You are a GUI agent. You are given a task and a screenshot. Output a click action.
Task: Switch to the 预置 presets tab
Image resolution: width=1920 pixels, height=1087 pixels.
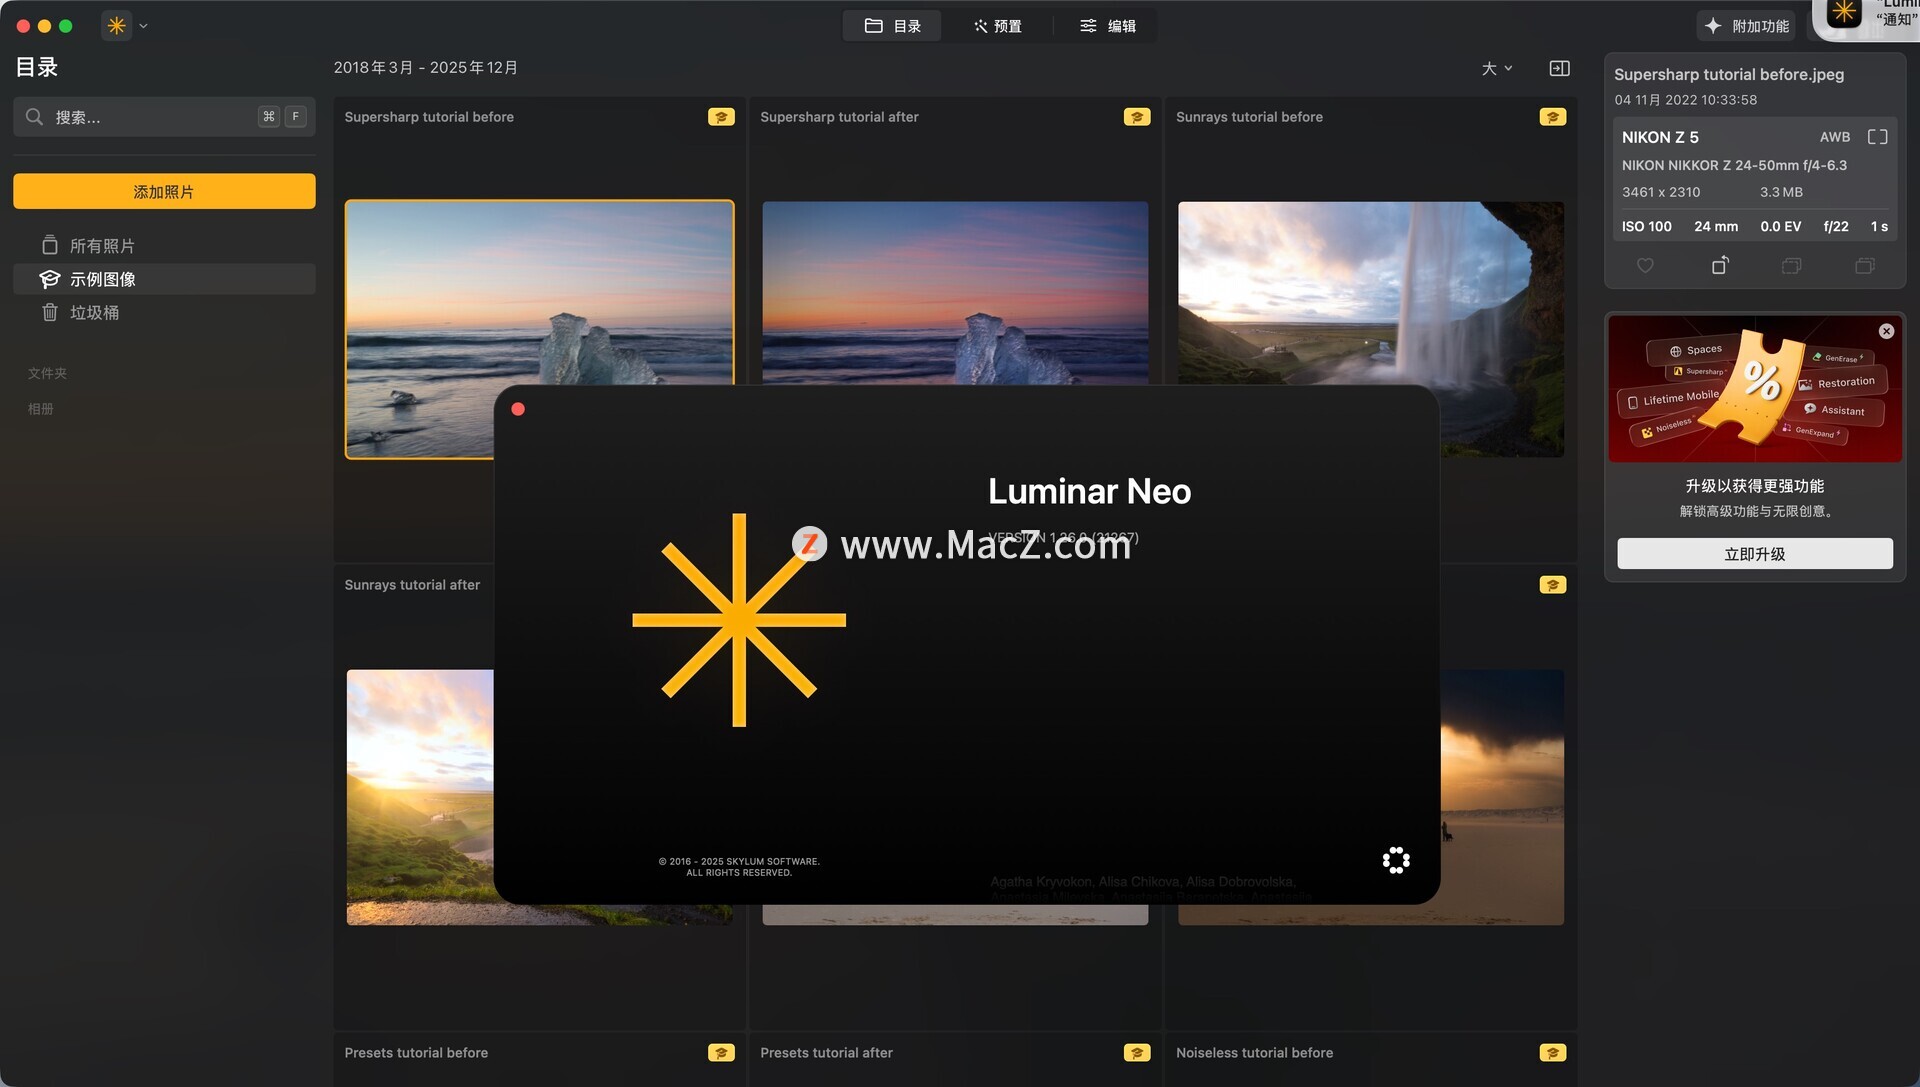pyautogui.click(x=997, y=26)
